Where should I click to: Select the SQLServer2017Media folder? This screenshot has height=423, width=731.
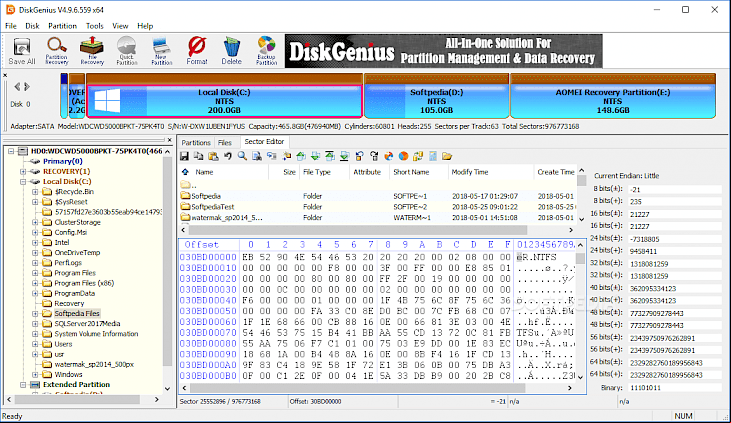[x=87, y=324]
